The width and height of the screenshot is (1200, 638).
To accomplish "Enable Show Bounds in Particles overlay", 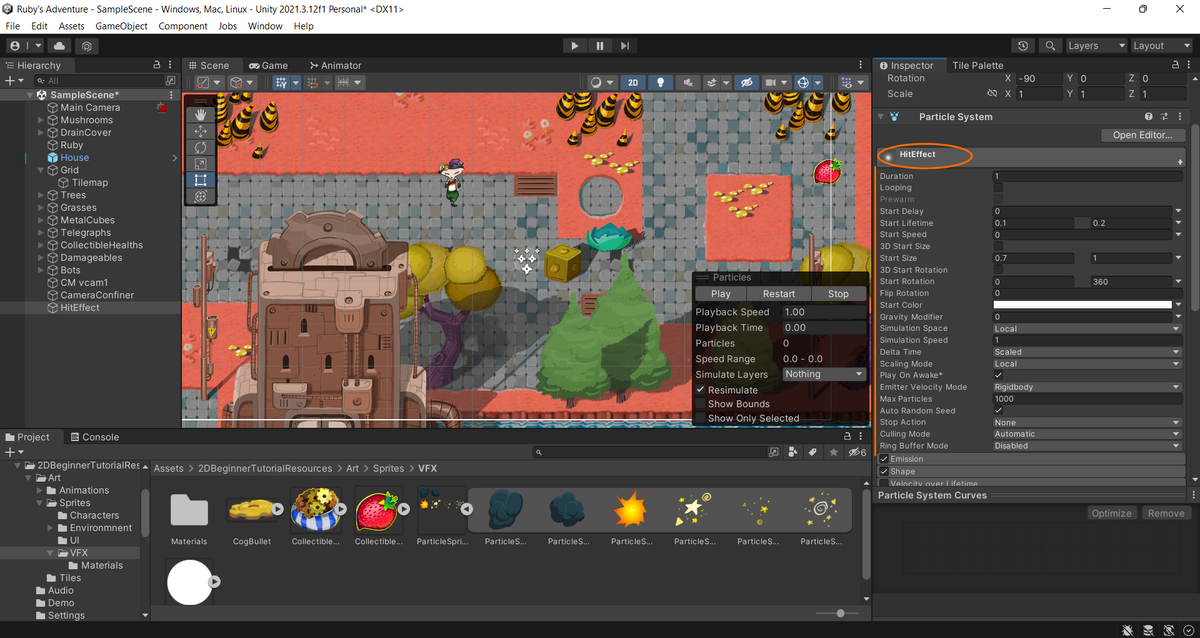I will pyautogui.click(x=701, y=404).
